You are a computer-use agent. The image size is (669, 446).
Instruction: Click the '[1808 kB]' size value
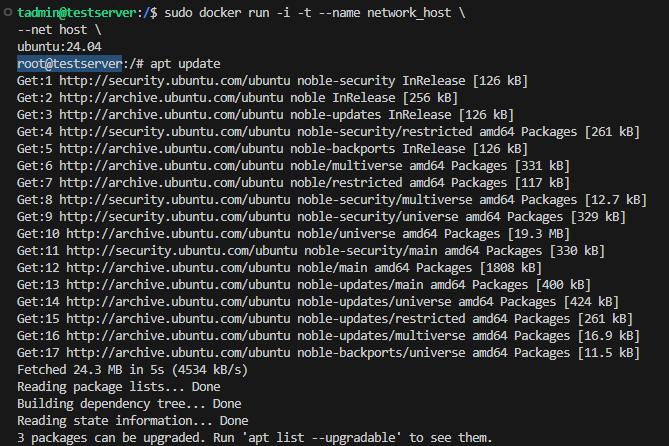point(511,268)
